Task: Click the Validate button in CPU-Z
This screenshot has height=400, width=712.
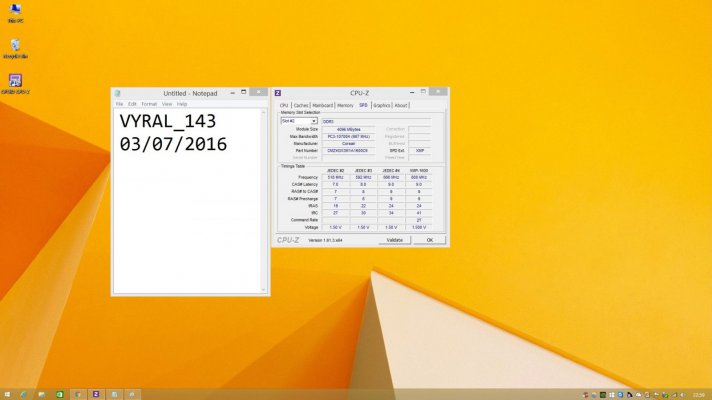Action: point(395,240)
